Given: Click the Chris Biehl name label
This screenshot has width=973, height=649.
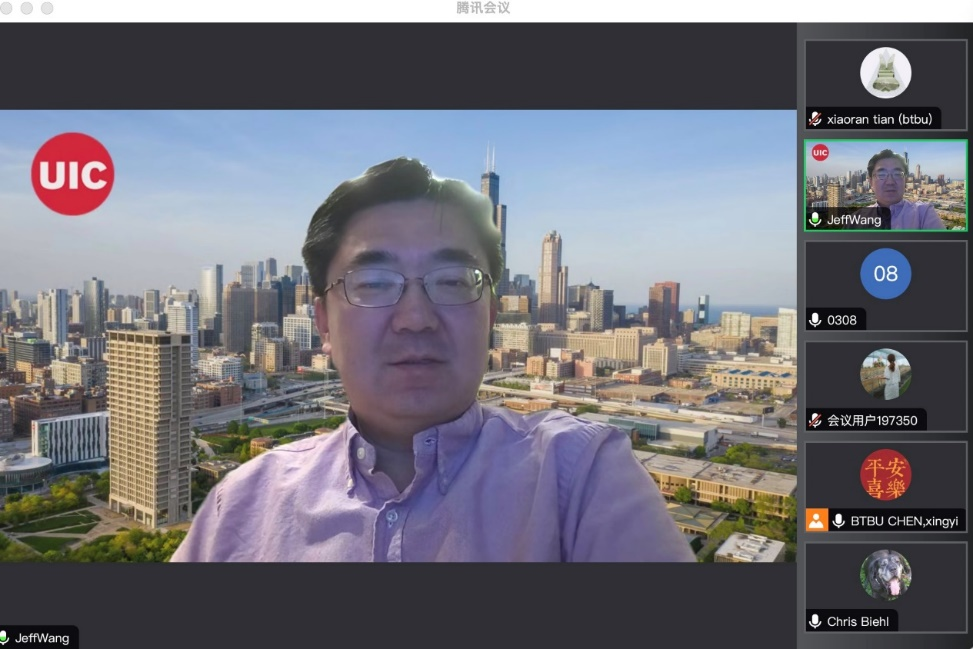Looking at the screenshot, I should pyautogui.click(x=857, y=622).
